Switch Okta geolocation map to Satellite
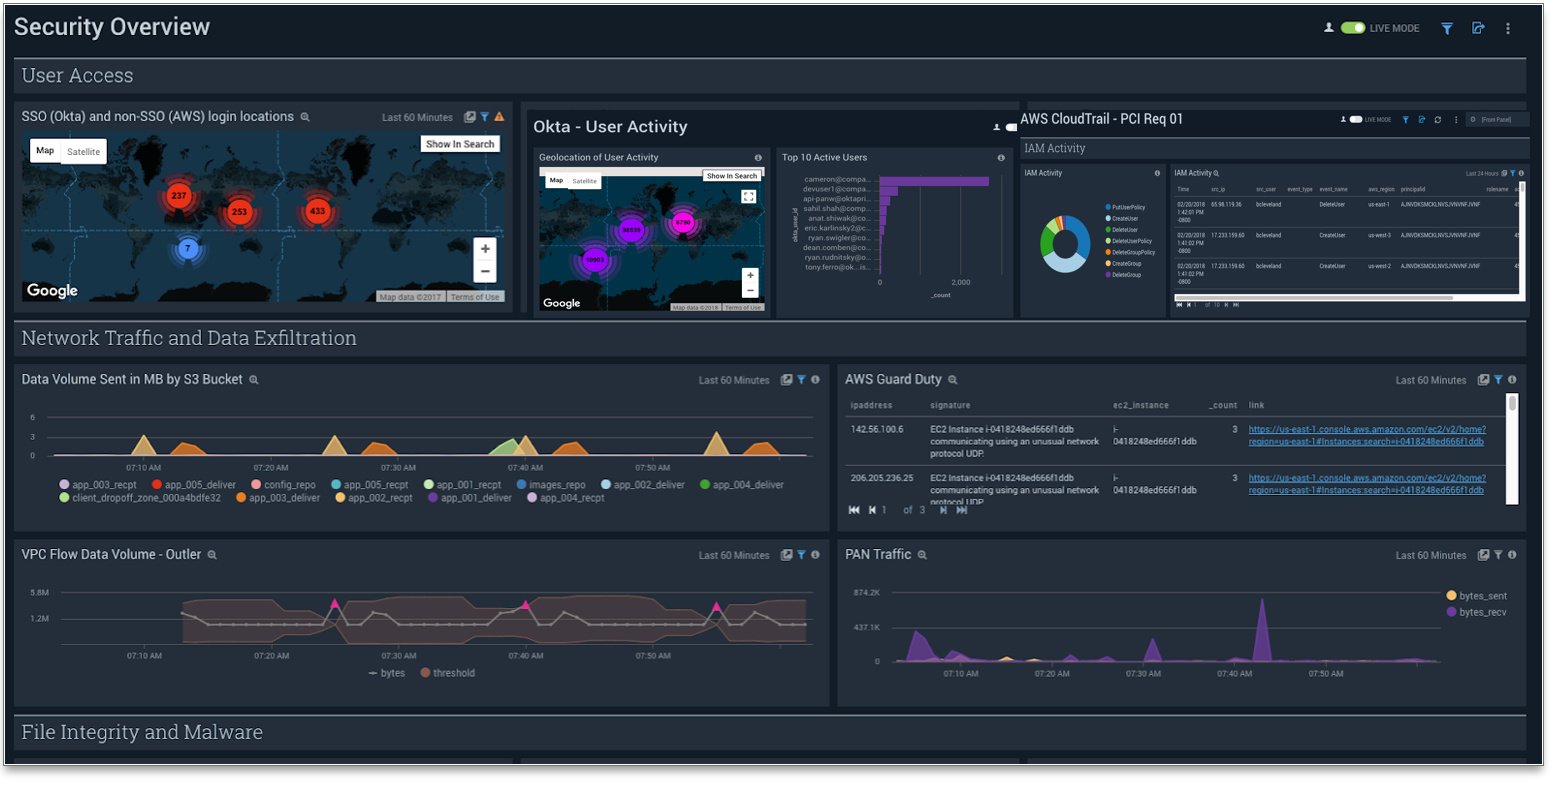The image size is (1559, 785). pyautogui.click(x=585, y=181)
